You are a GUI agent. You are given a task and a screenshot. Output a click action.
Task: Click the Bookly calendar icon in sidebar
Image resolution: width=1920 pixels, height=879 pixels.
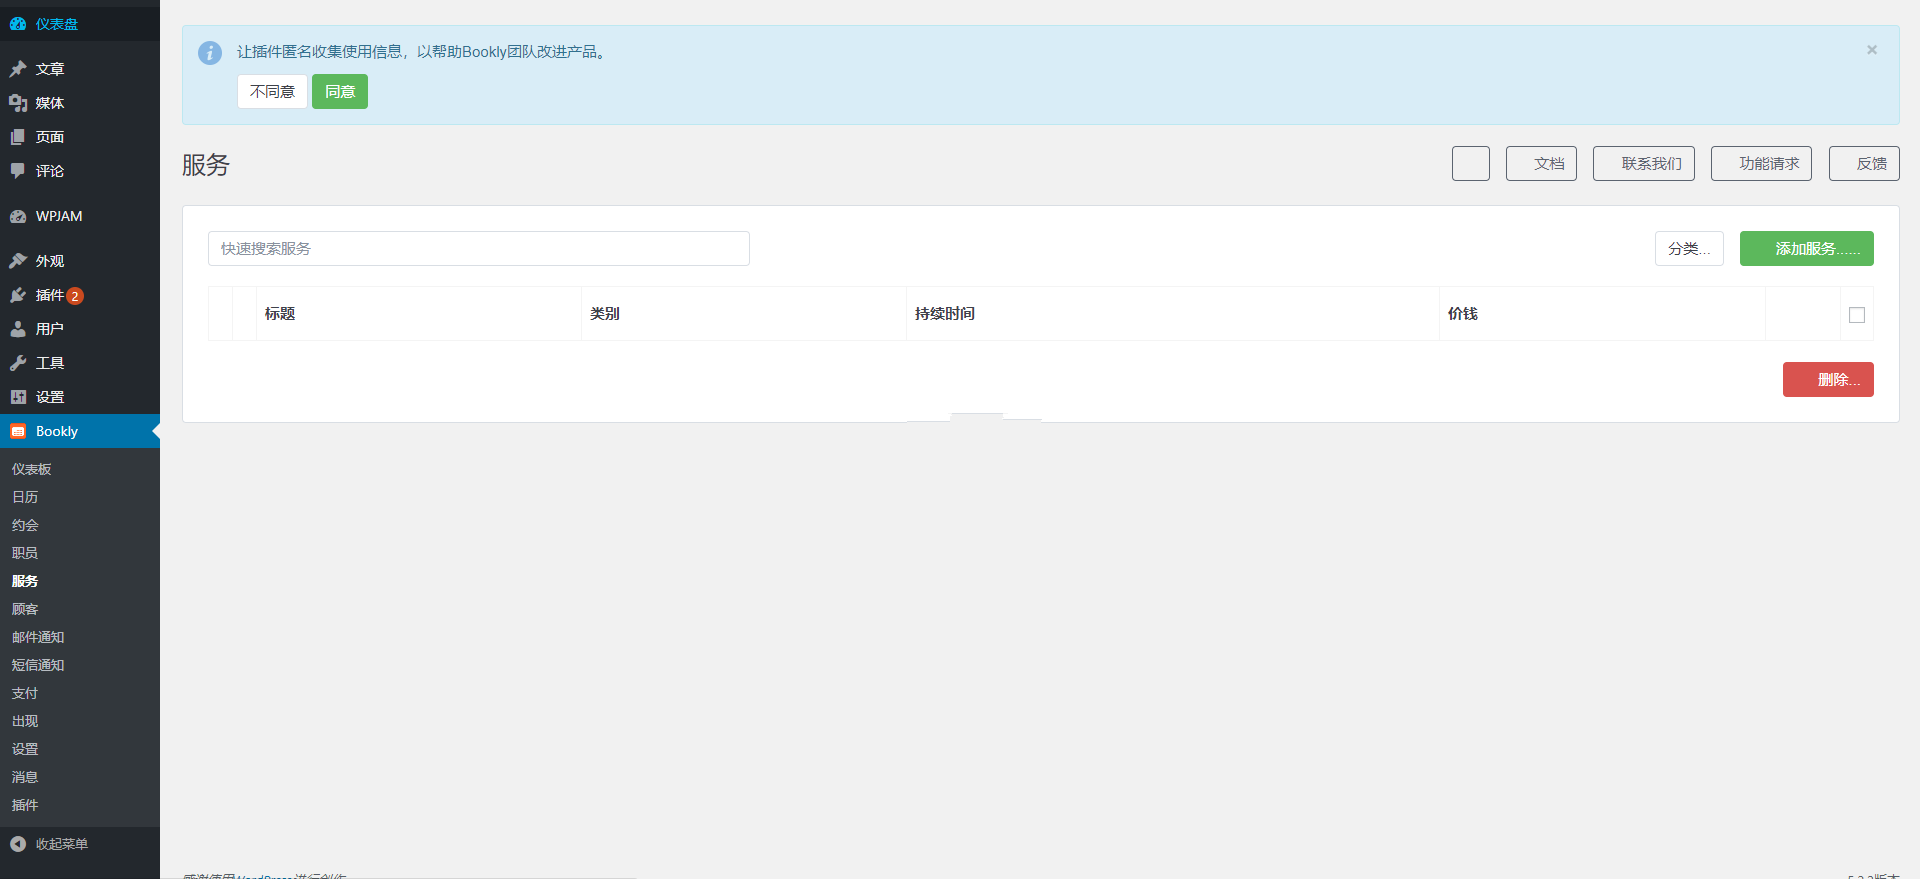18,431
